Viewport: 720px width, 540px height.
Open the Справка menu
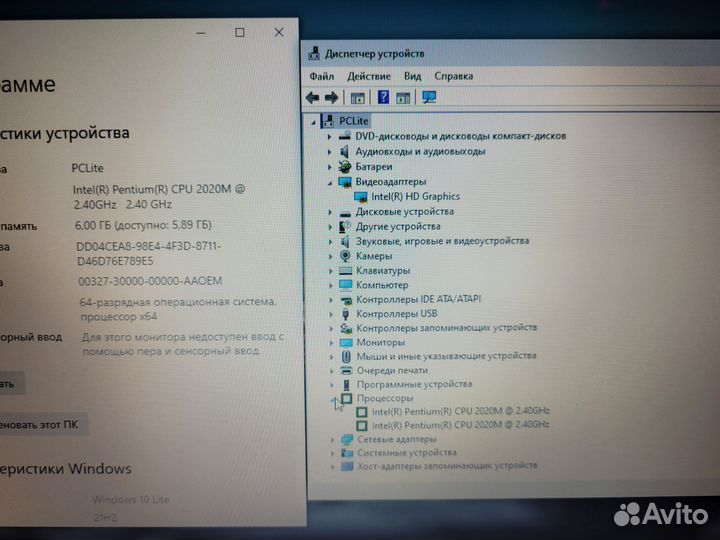(x=454, y=76)
